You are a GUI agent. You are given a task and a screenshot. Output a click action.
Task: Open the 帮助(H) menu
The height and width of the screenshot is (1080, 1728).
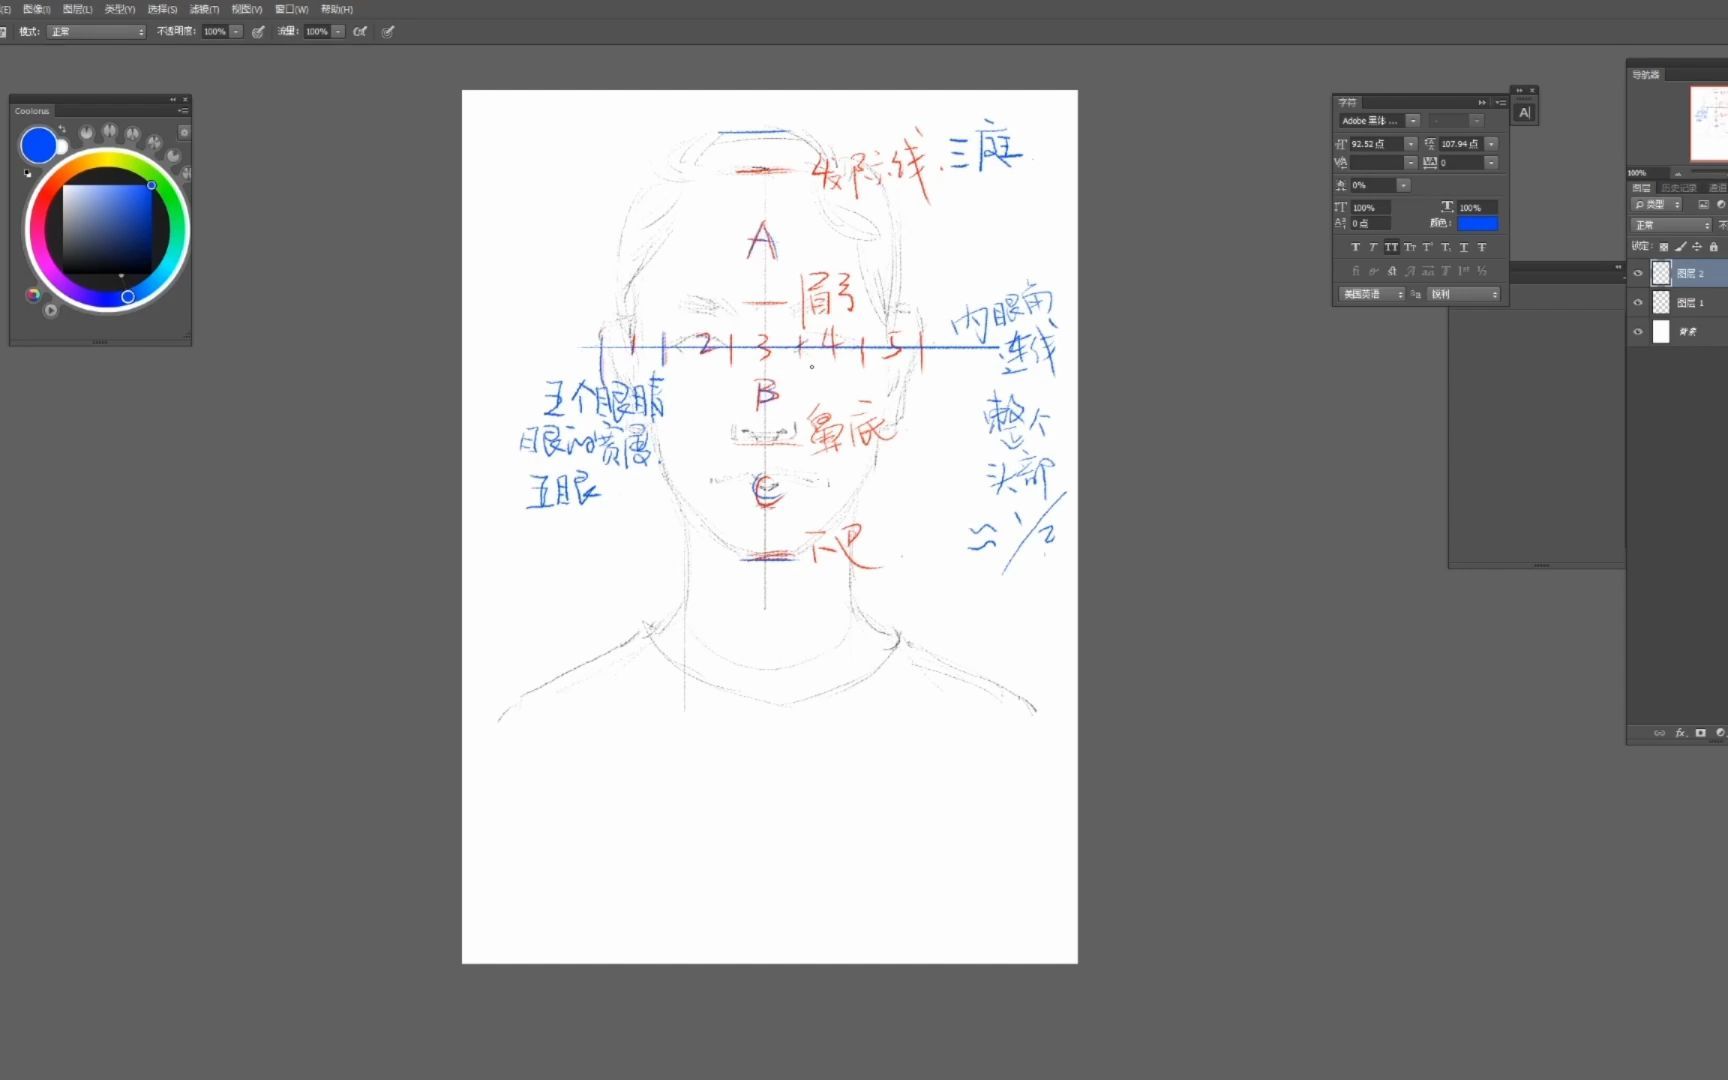point(337,9)
